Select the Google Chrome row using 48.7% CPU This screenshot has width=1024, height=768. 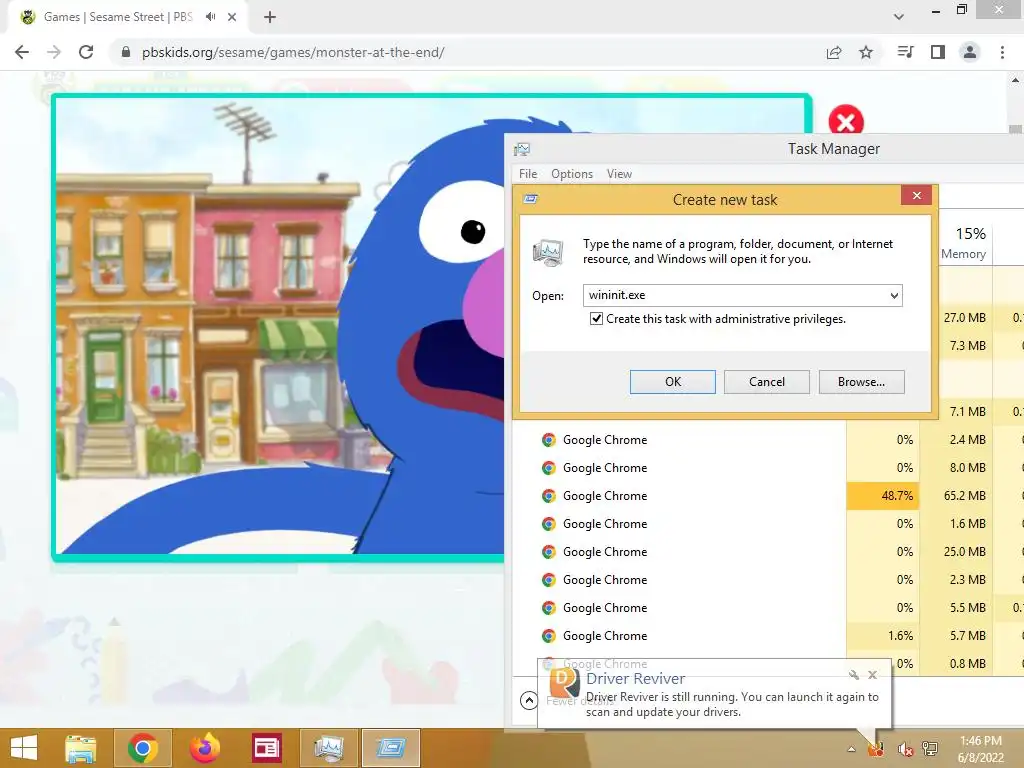(767, 496)
